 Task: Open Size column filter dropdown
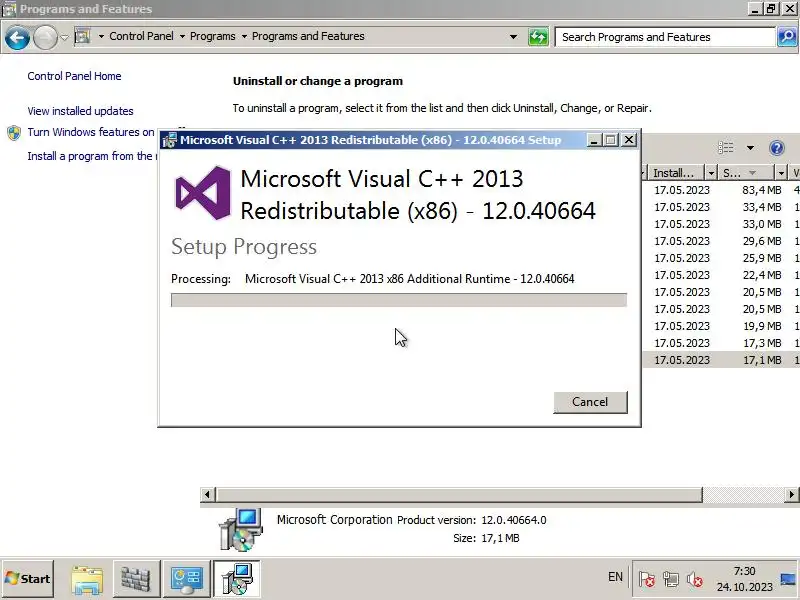pos(781,173)
